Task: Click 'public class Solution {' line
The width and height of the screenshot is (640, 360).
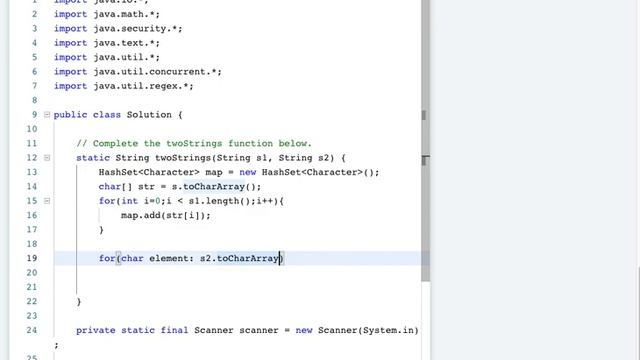Action: pyautogui.click(x=118, y=115)
